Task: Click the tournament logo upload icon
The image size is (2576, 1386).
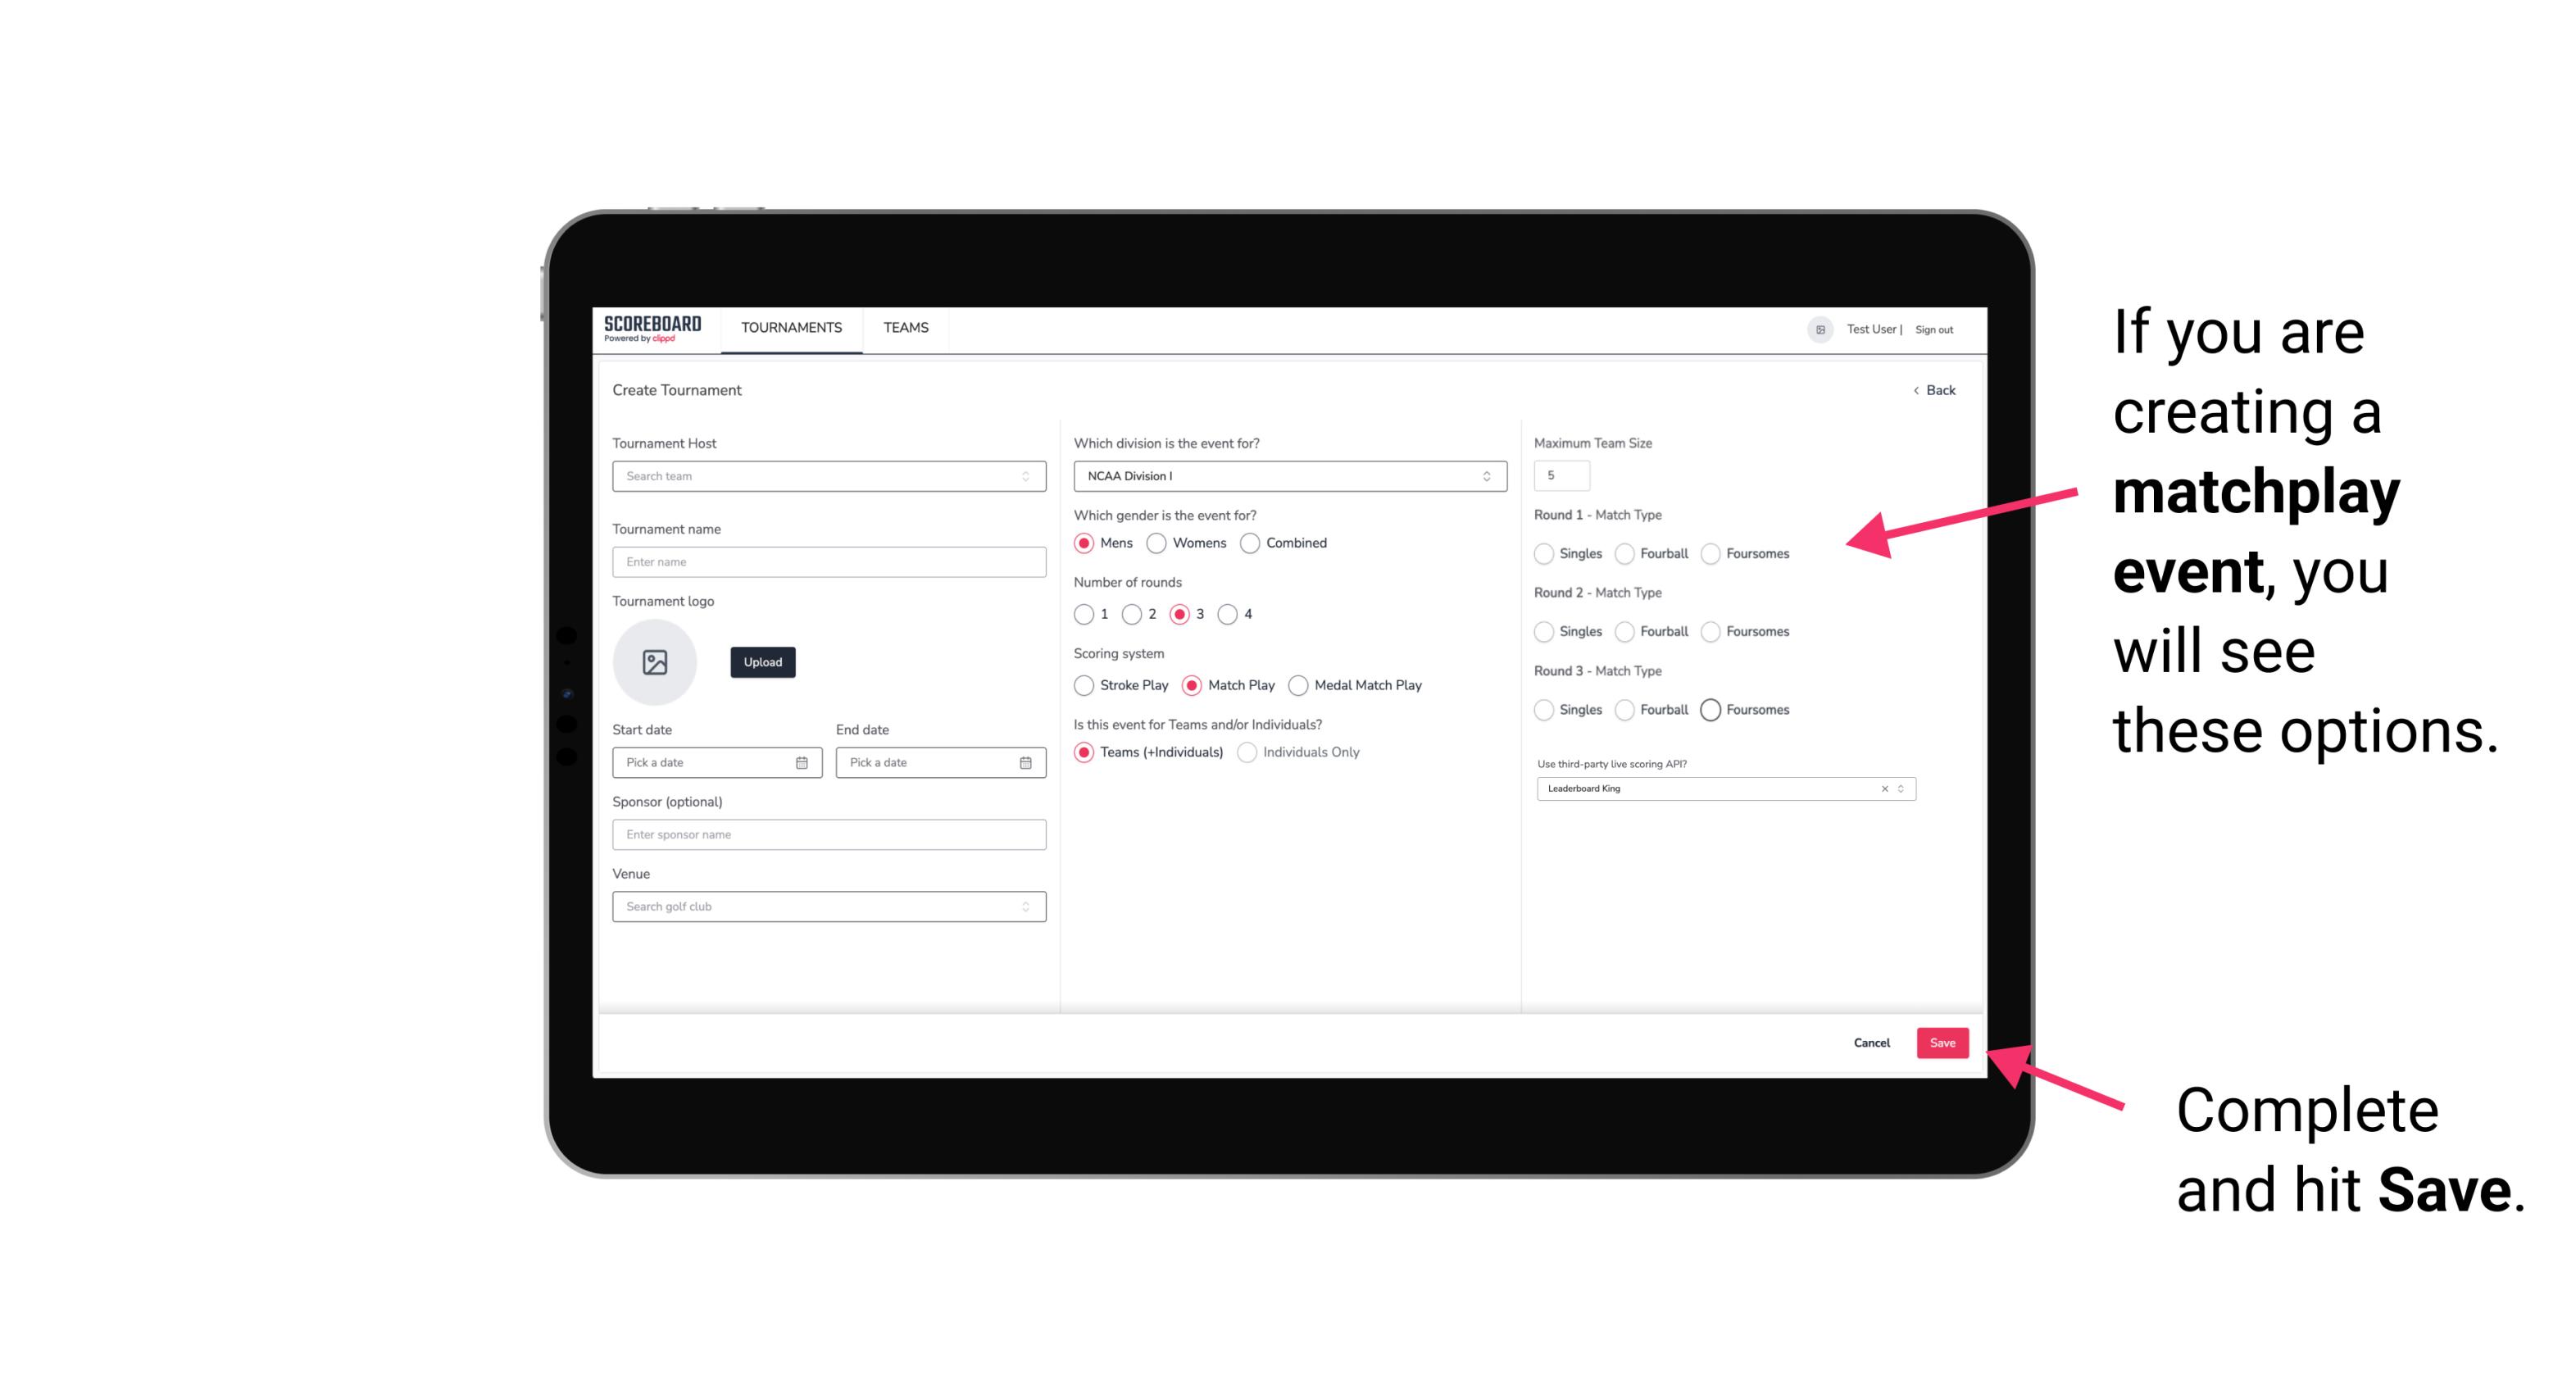Action: (x=655, y=662)
